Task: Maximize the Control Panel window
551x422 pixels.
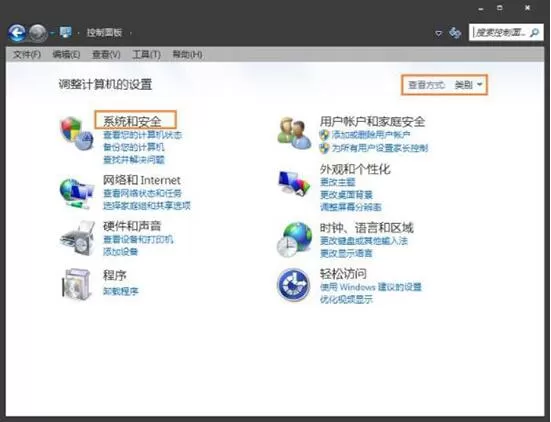Action: click(x=500, y=8)
